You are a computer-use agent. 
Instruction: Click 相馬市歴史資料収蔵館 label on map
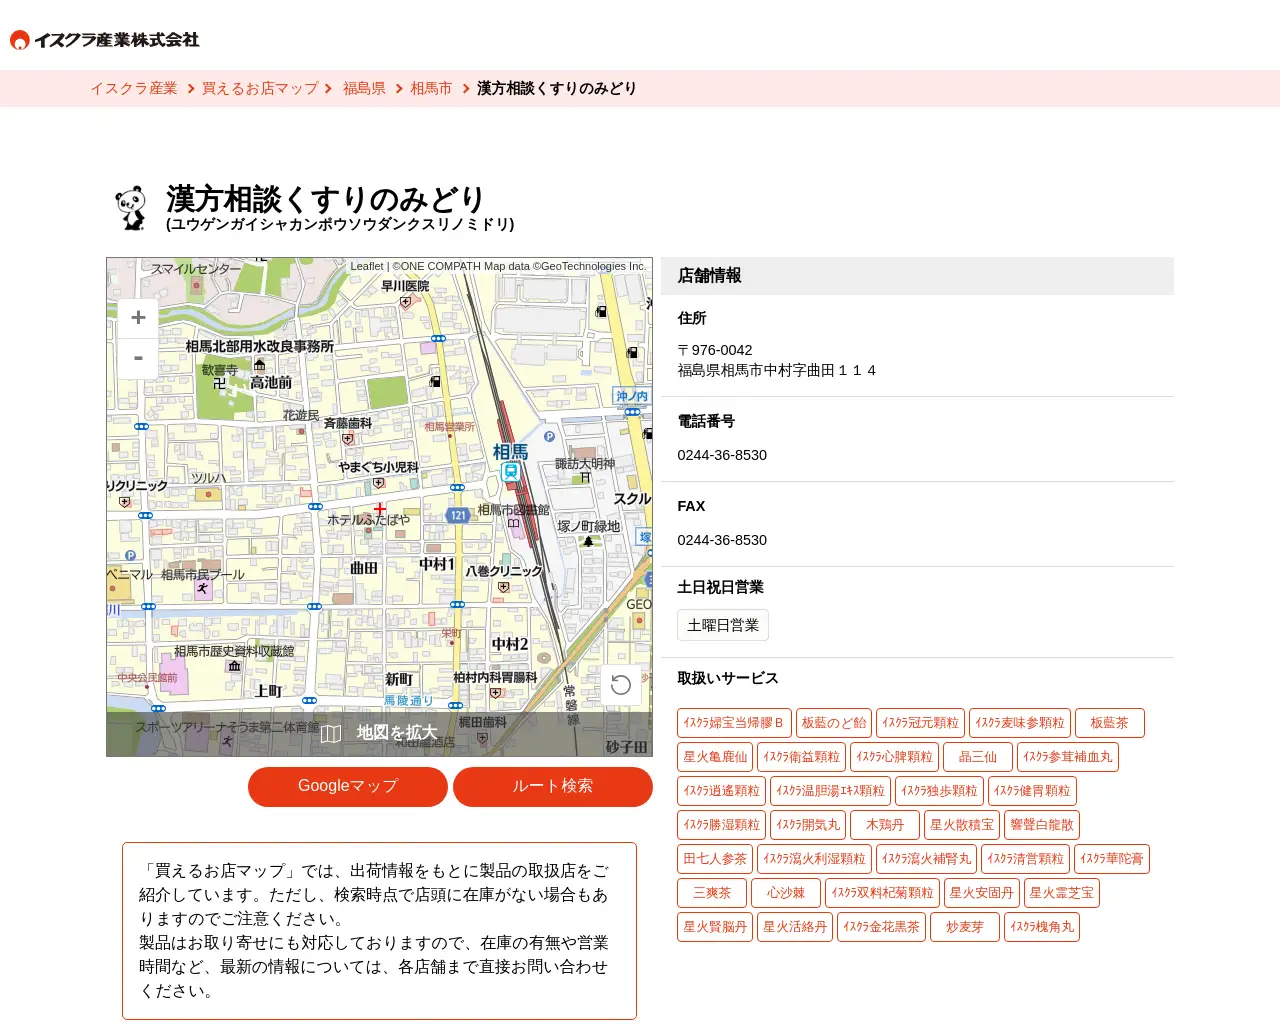tap(234, 651)
